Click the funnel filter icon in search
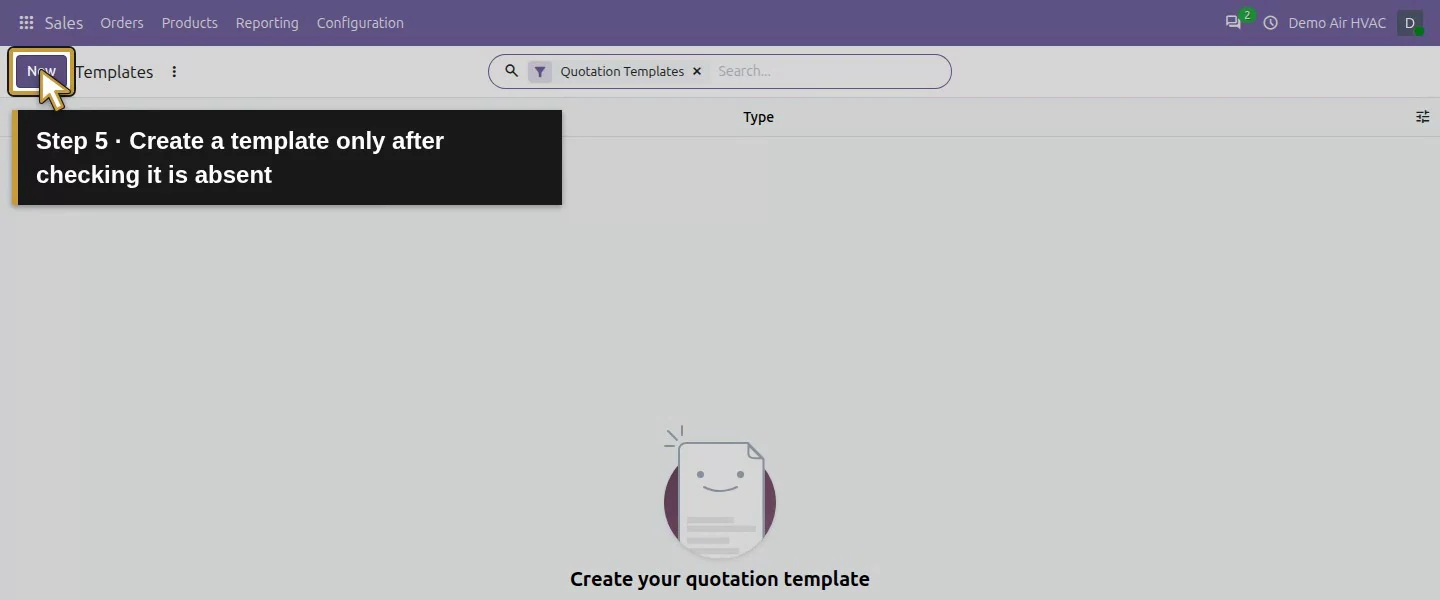The image size is (1440, 600). 540,71
